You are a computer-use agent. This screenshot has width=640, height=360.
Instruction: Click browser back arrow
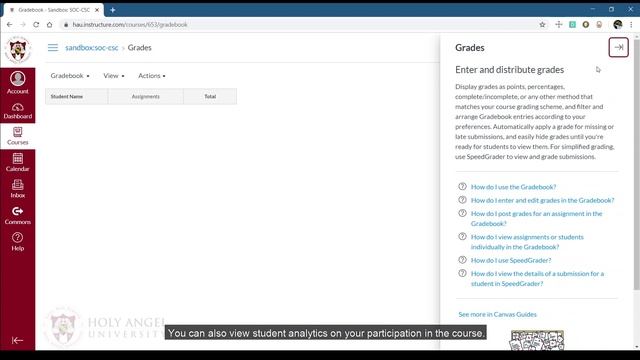point(9,24)
